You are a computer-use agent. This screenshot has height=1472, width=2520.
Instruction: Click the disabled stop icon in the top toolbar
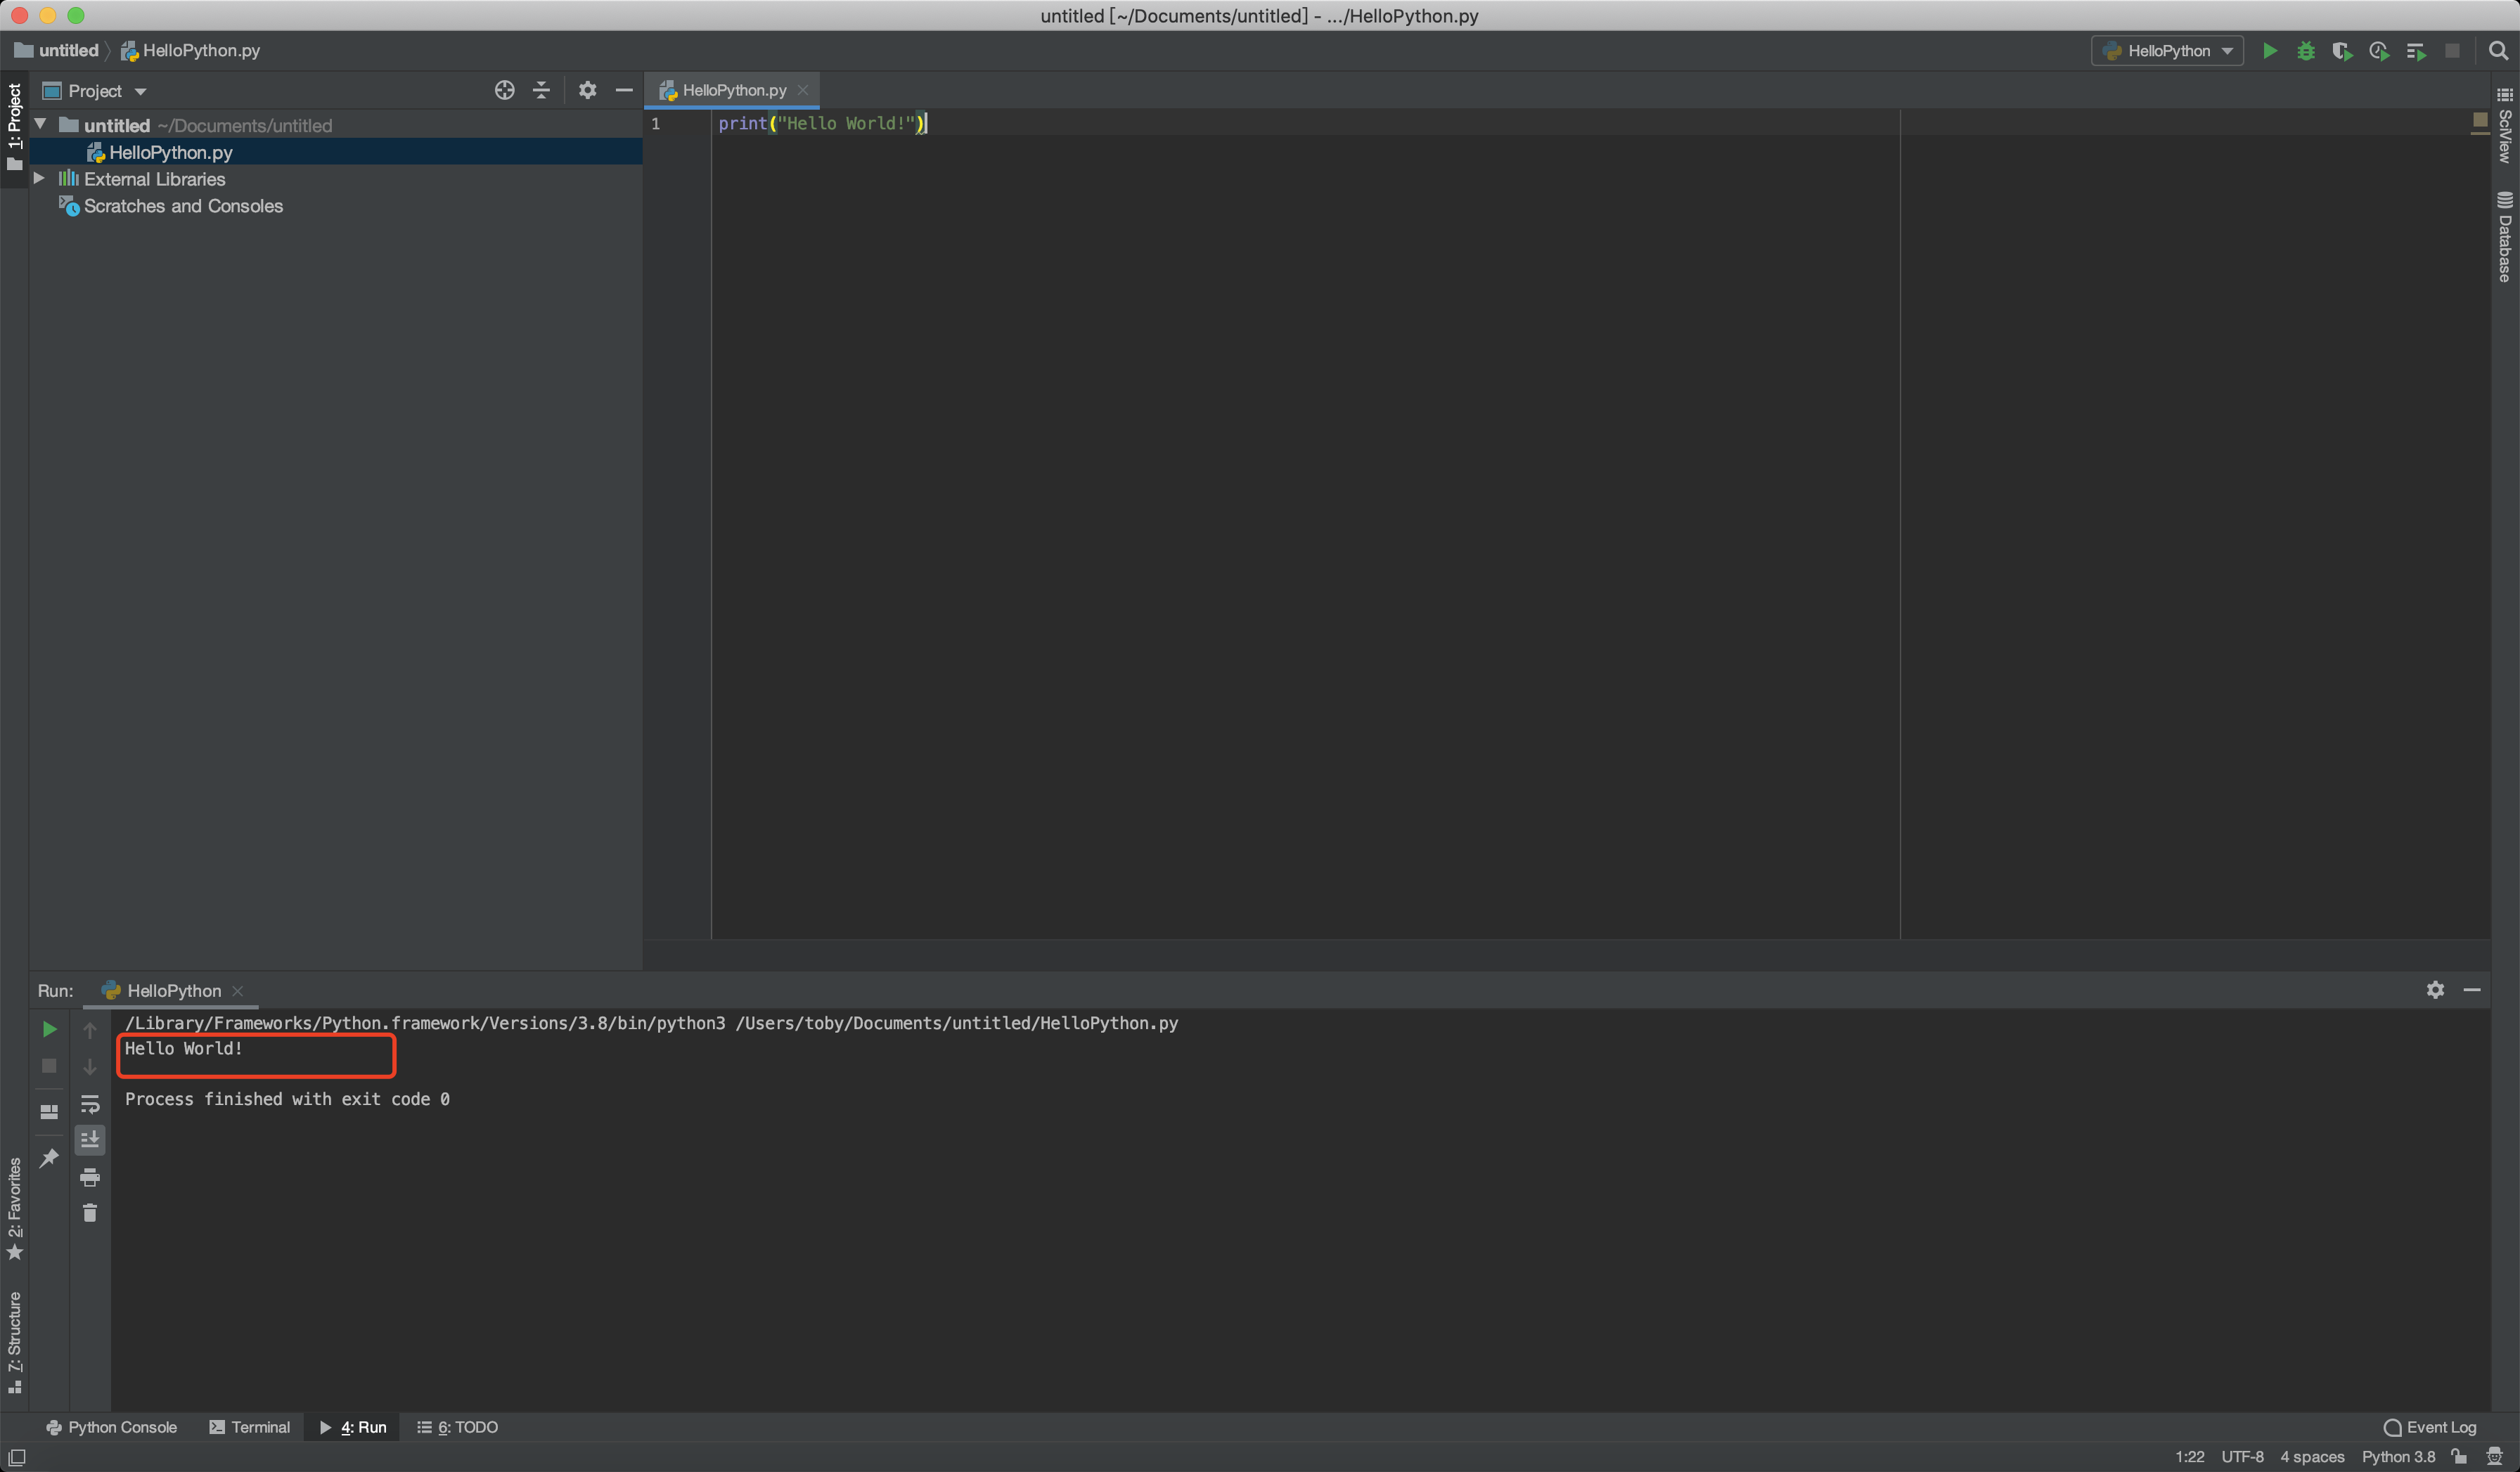(x=2452, y=51)
